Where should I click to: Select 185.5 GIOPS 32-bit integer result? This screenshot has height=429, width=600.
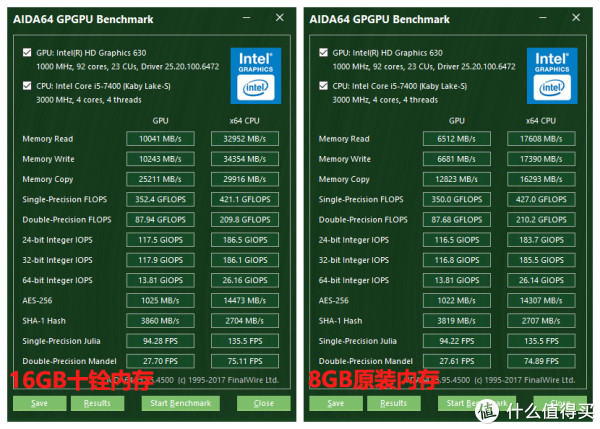[541, 260]
